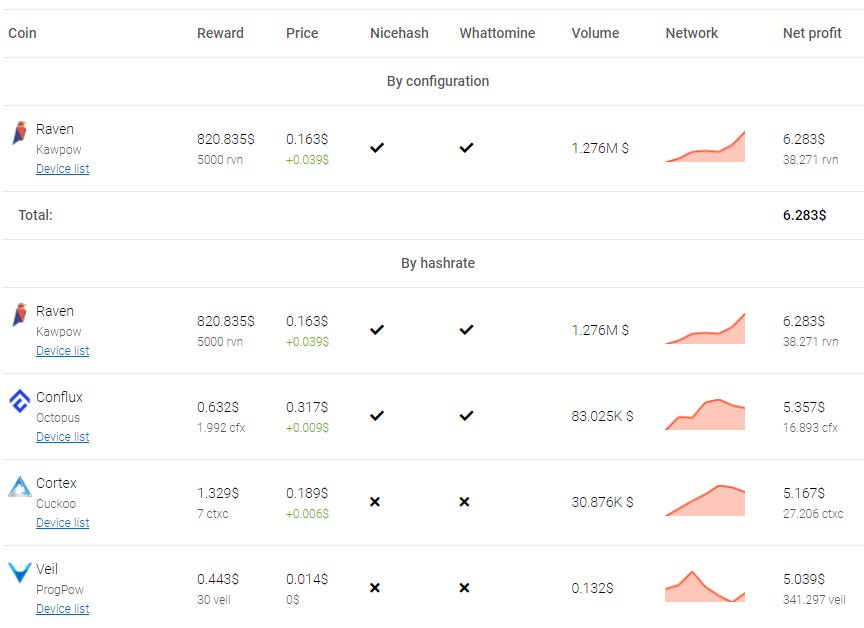Open Device list for Veil
864x628 pixels.
(62, 609)
